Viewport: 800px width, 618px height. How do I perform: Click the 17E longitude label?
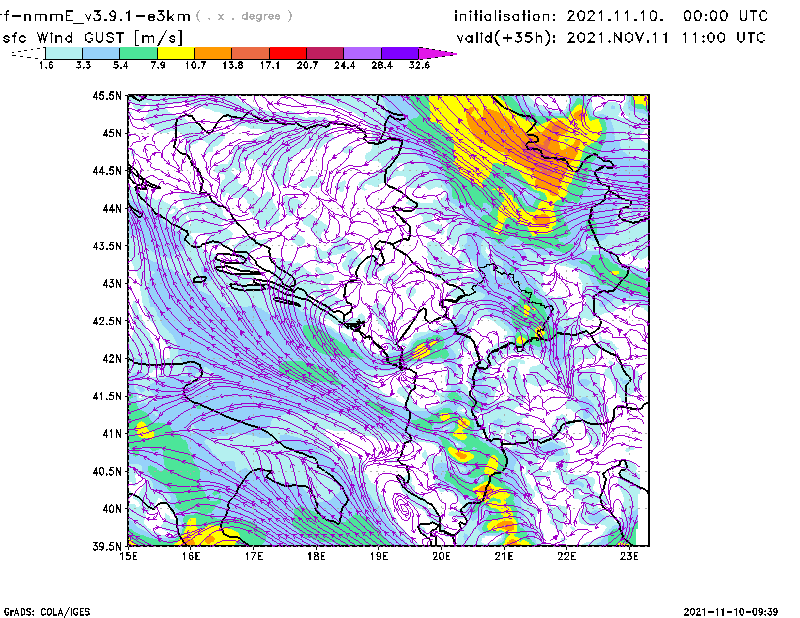[x=254, y=556]
